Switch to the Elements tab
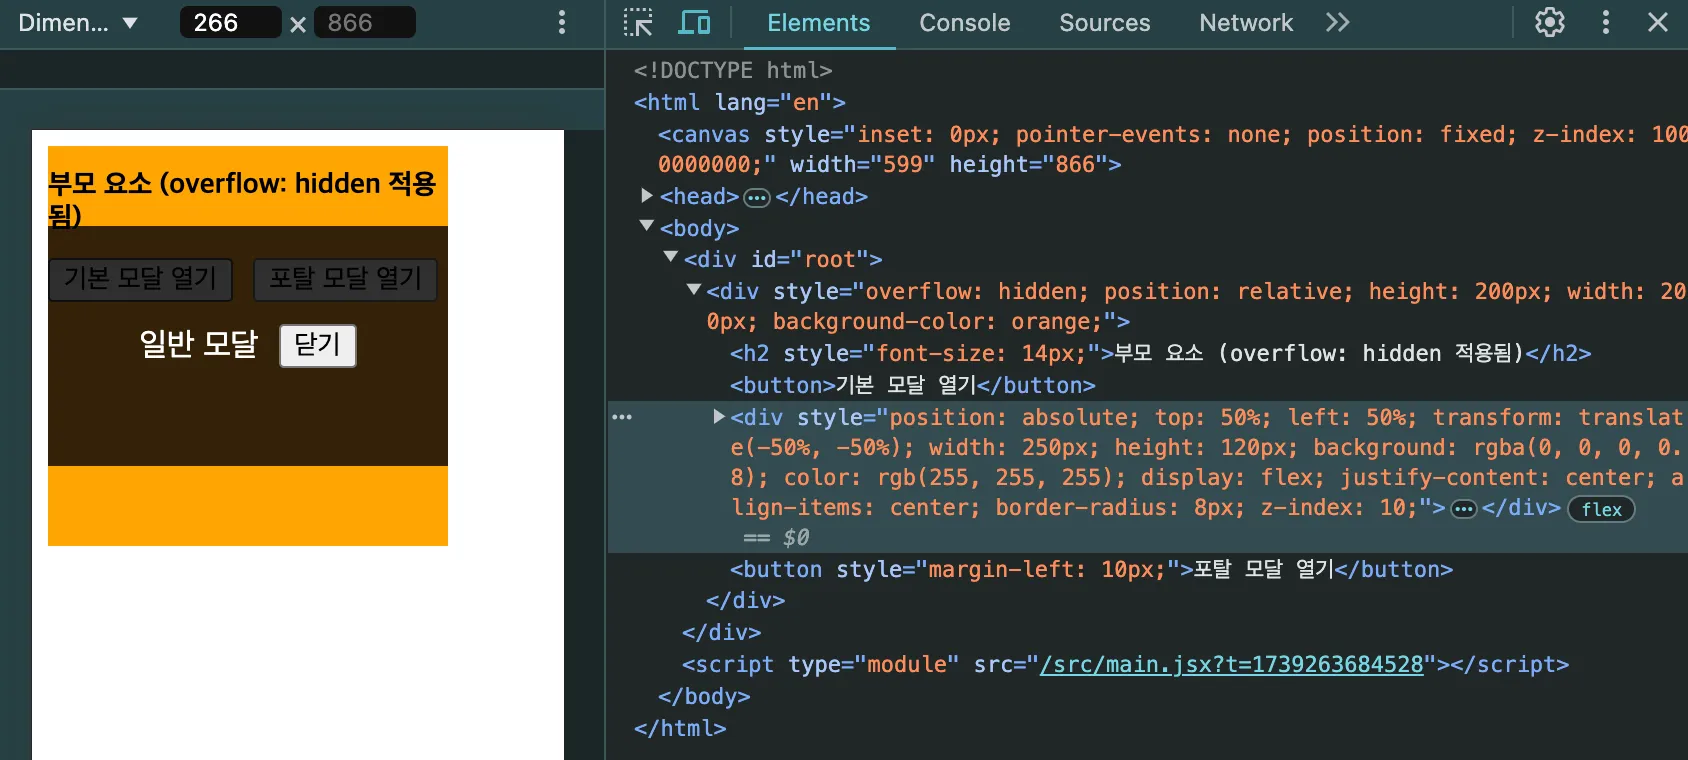The width and height of the screenshot is (1688, 760). coord(819,23)
